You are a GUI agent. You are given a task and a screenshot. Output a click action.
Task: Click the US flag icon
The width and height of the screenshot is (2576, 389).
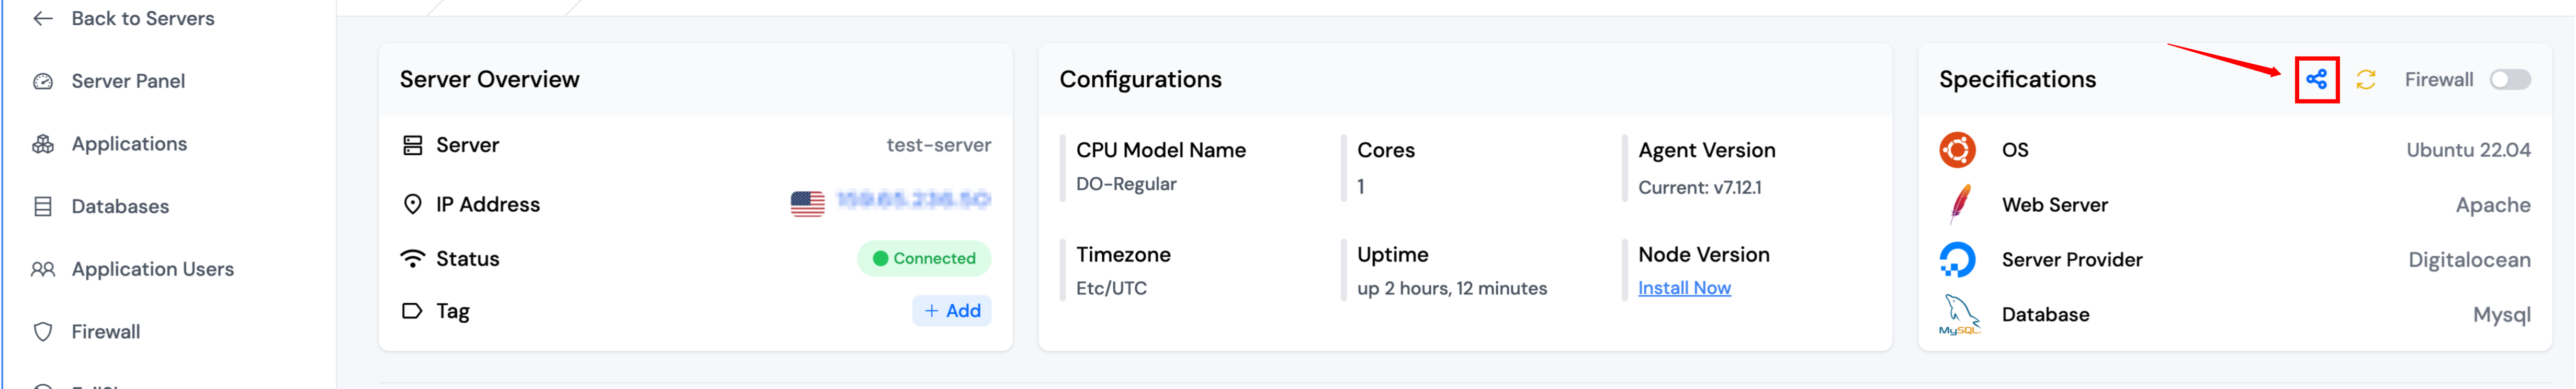pyautogui.click(x=807, y=203)
